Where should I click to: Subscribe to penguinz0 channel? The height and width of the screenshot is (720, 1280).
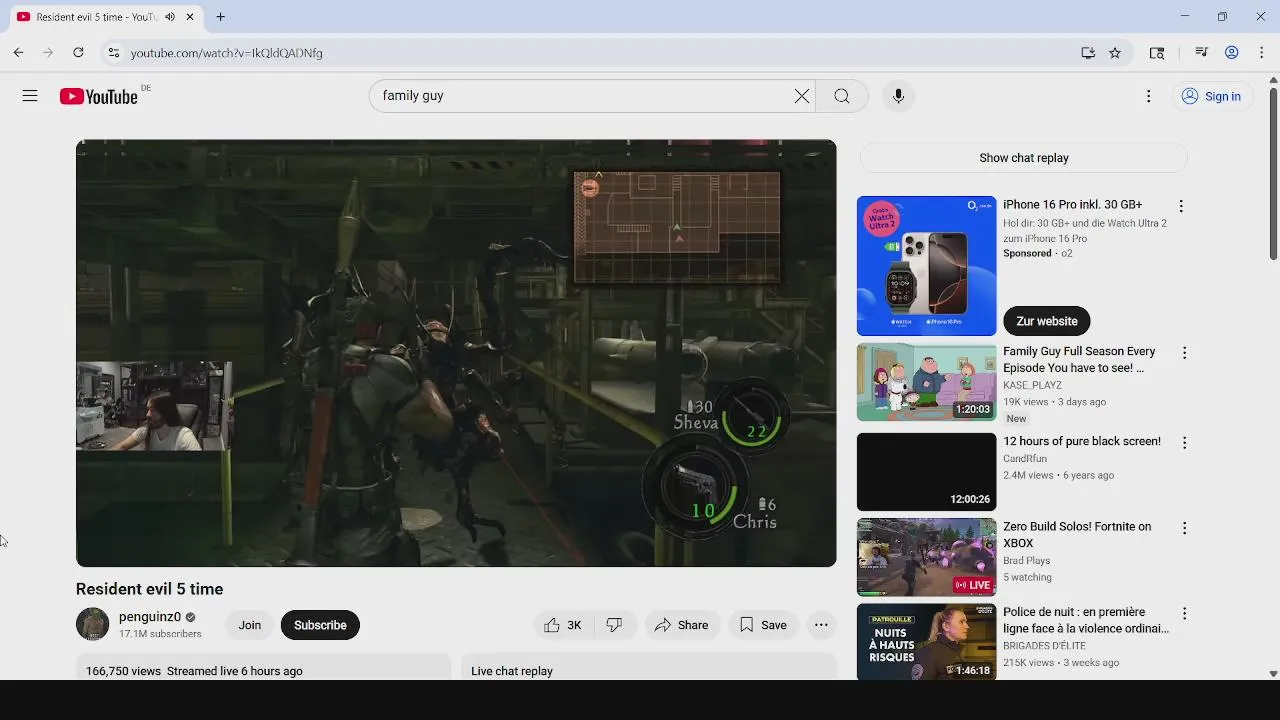(320, 625)
